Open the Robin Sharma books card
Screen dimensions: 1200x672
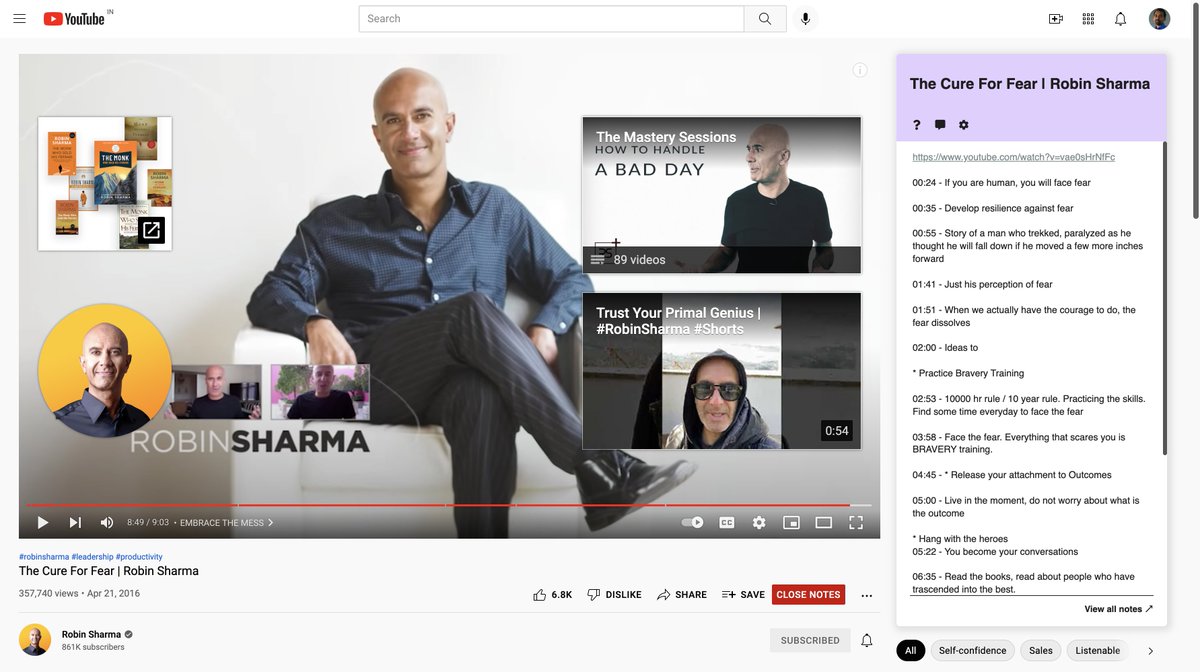point(105,183)
